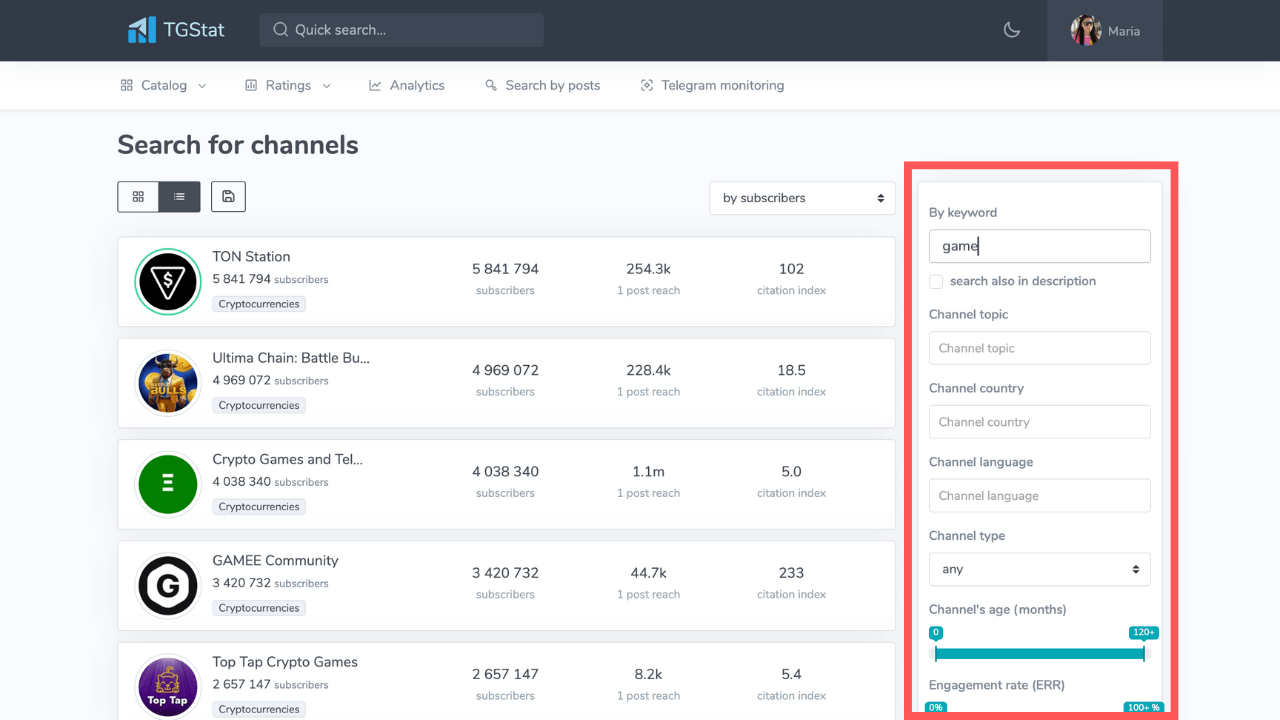Switch to list view layout
The image size is (1280, 720).
(179, 197)
